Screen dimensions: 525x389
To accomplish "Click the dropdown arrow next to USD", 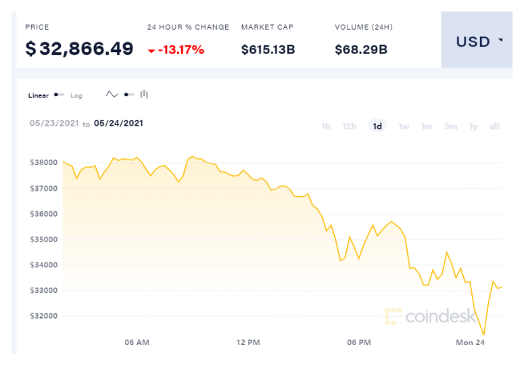I will pyautogui.click(x=501, y=40).
